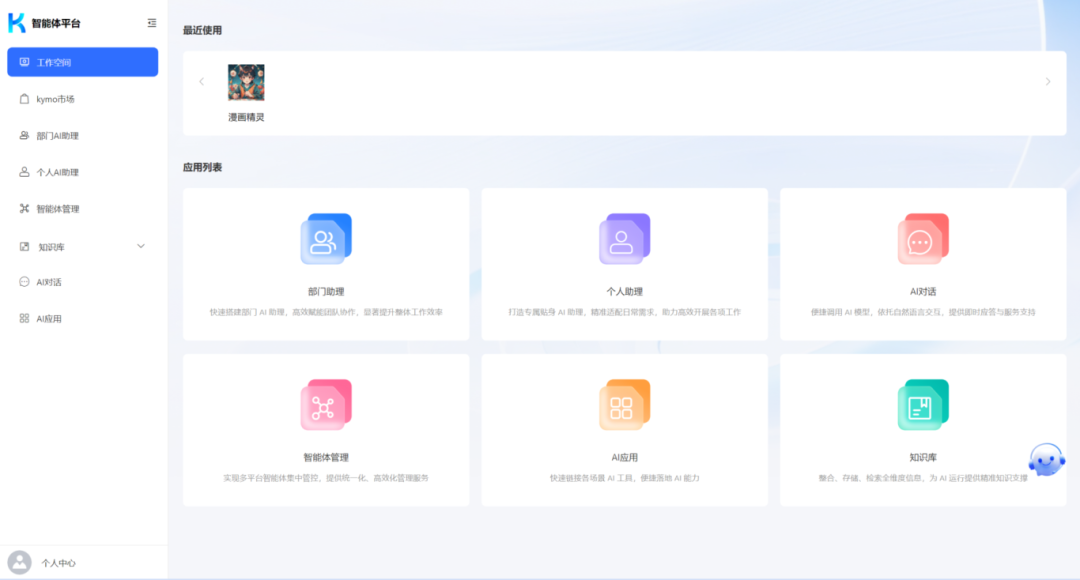This screenshot has height=580, width=1080.
Task: Click the AI对话 pink card icon
Action: coord(922,238)
